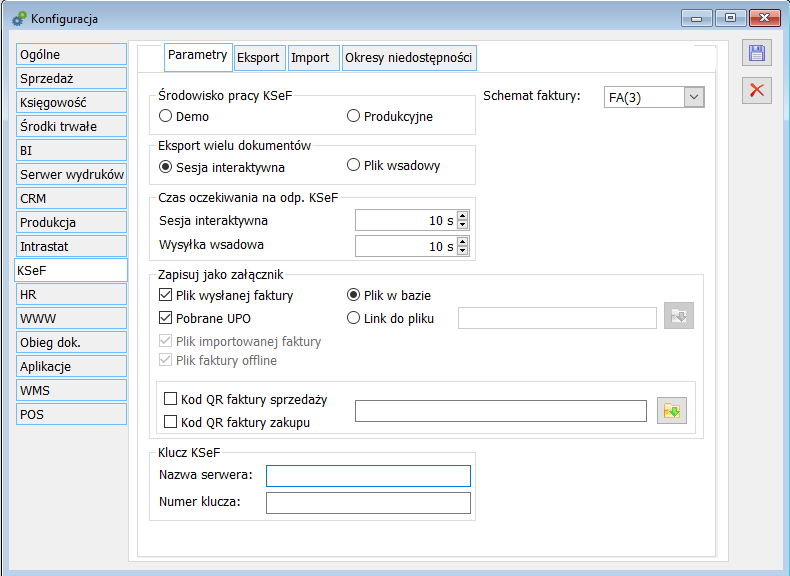Open the Ogólne configuration section
The image size is (790, 576).
tap(71, 54)
